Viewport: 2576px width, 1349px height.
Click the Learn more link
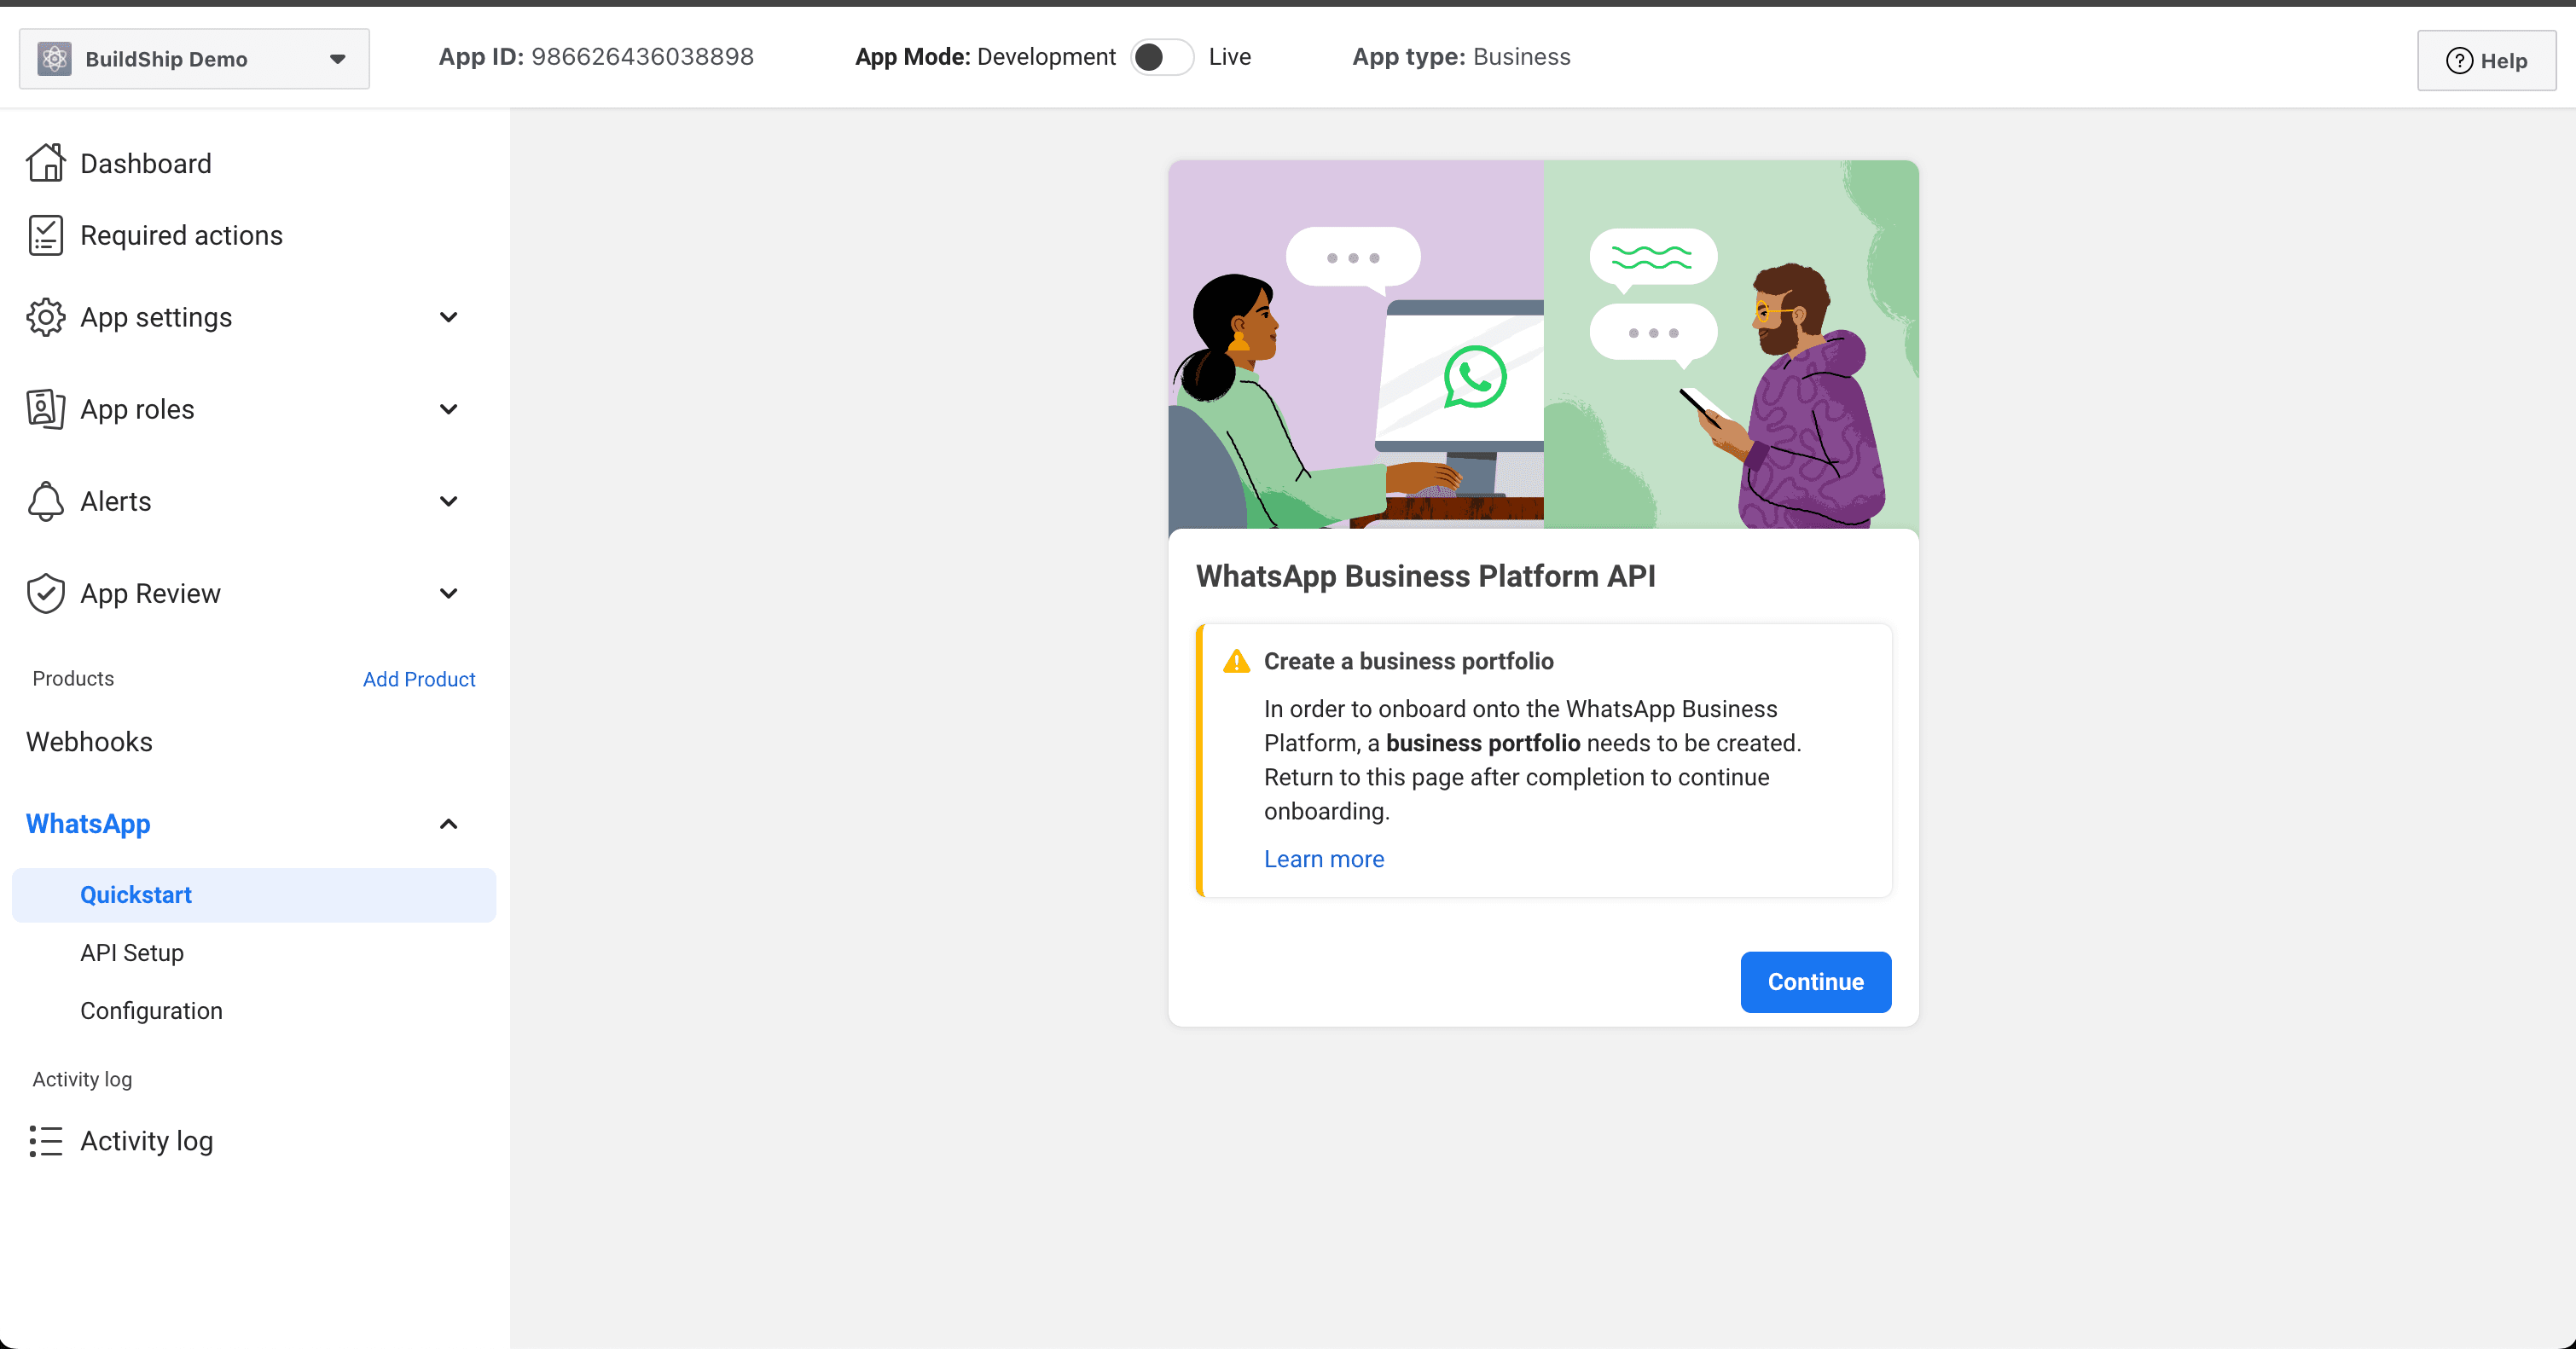(x=1324, y=857)
